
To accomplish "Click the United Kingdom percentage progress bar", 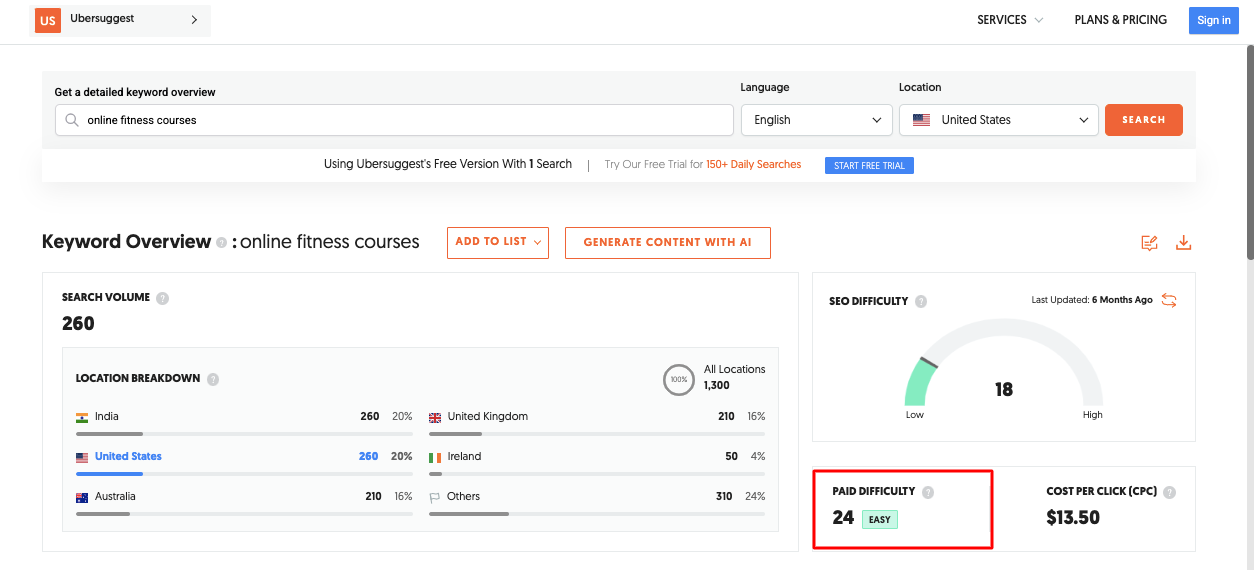I will [x=597, y=434].
